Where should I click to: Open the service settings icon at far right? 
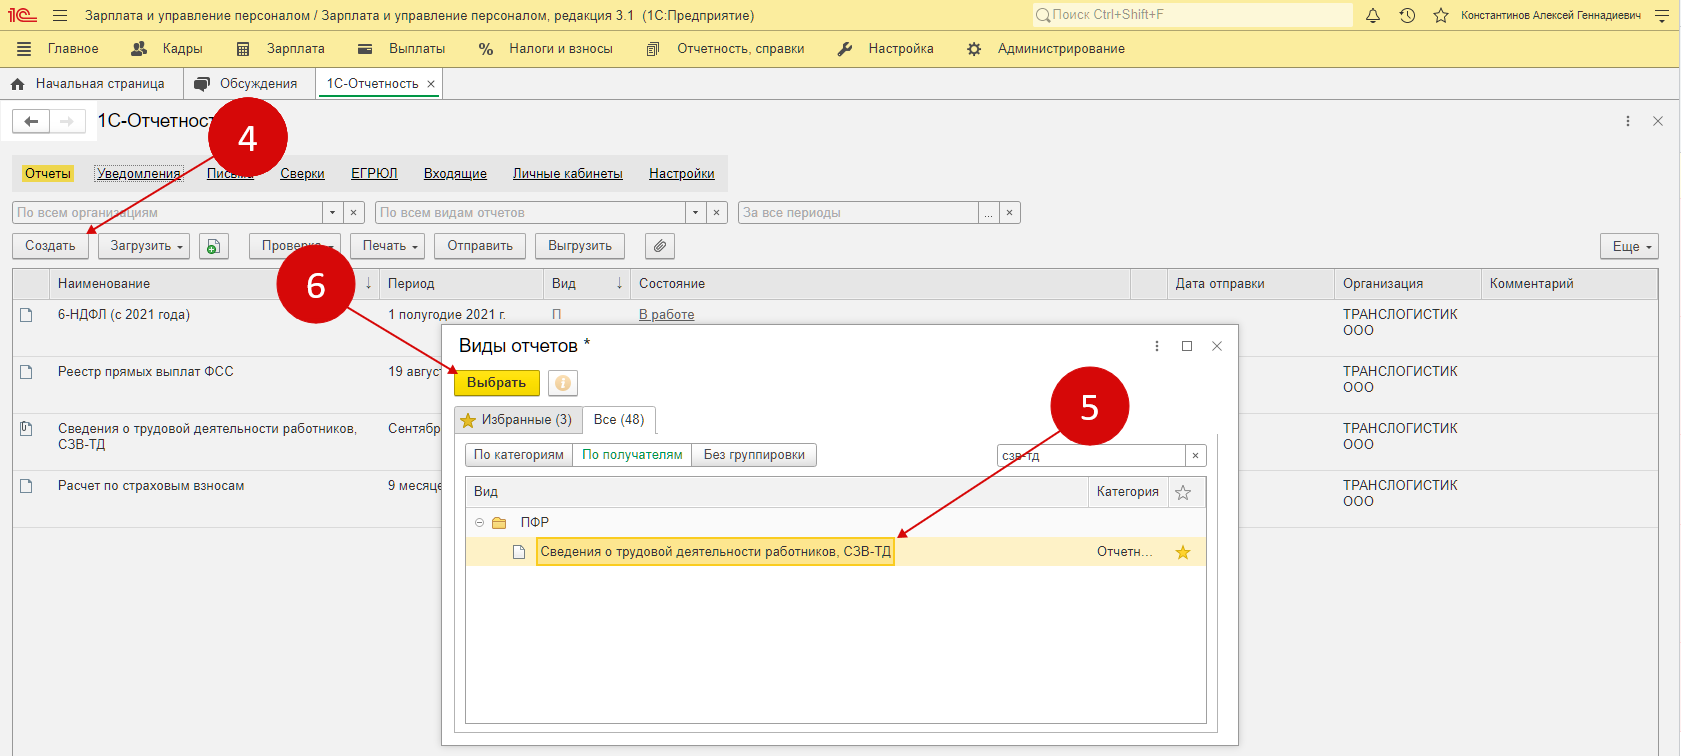coord(1662,15)
